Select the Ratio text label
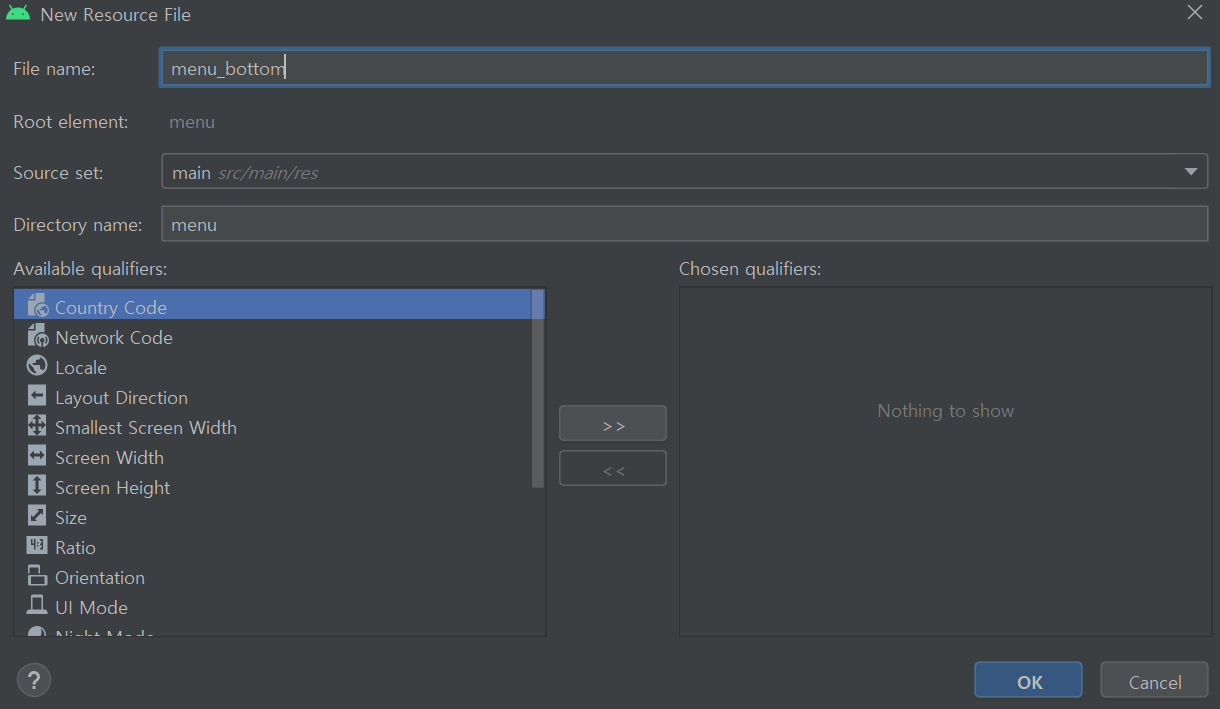The height and width of the screenshot is (709, 1220). click(x=75, y=548)
